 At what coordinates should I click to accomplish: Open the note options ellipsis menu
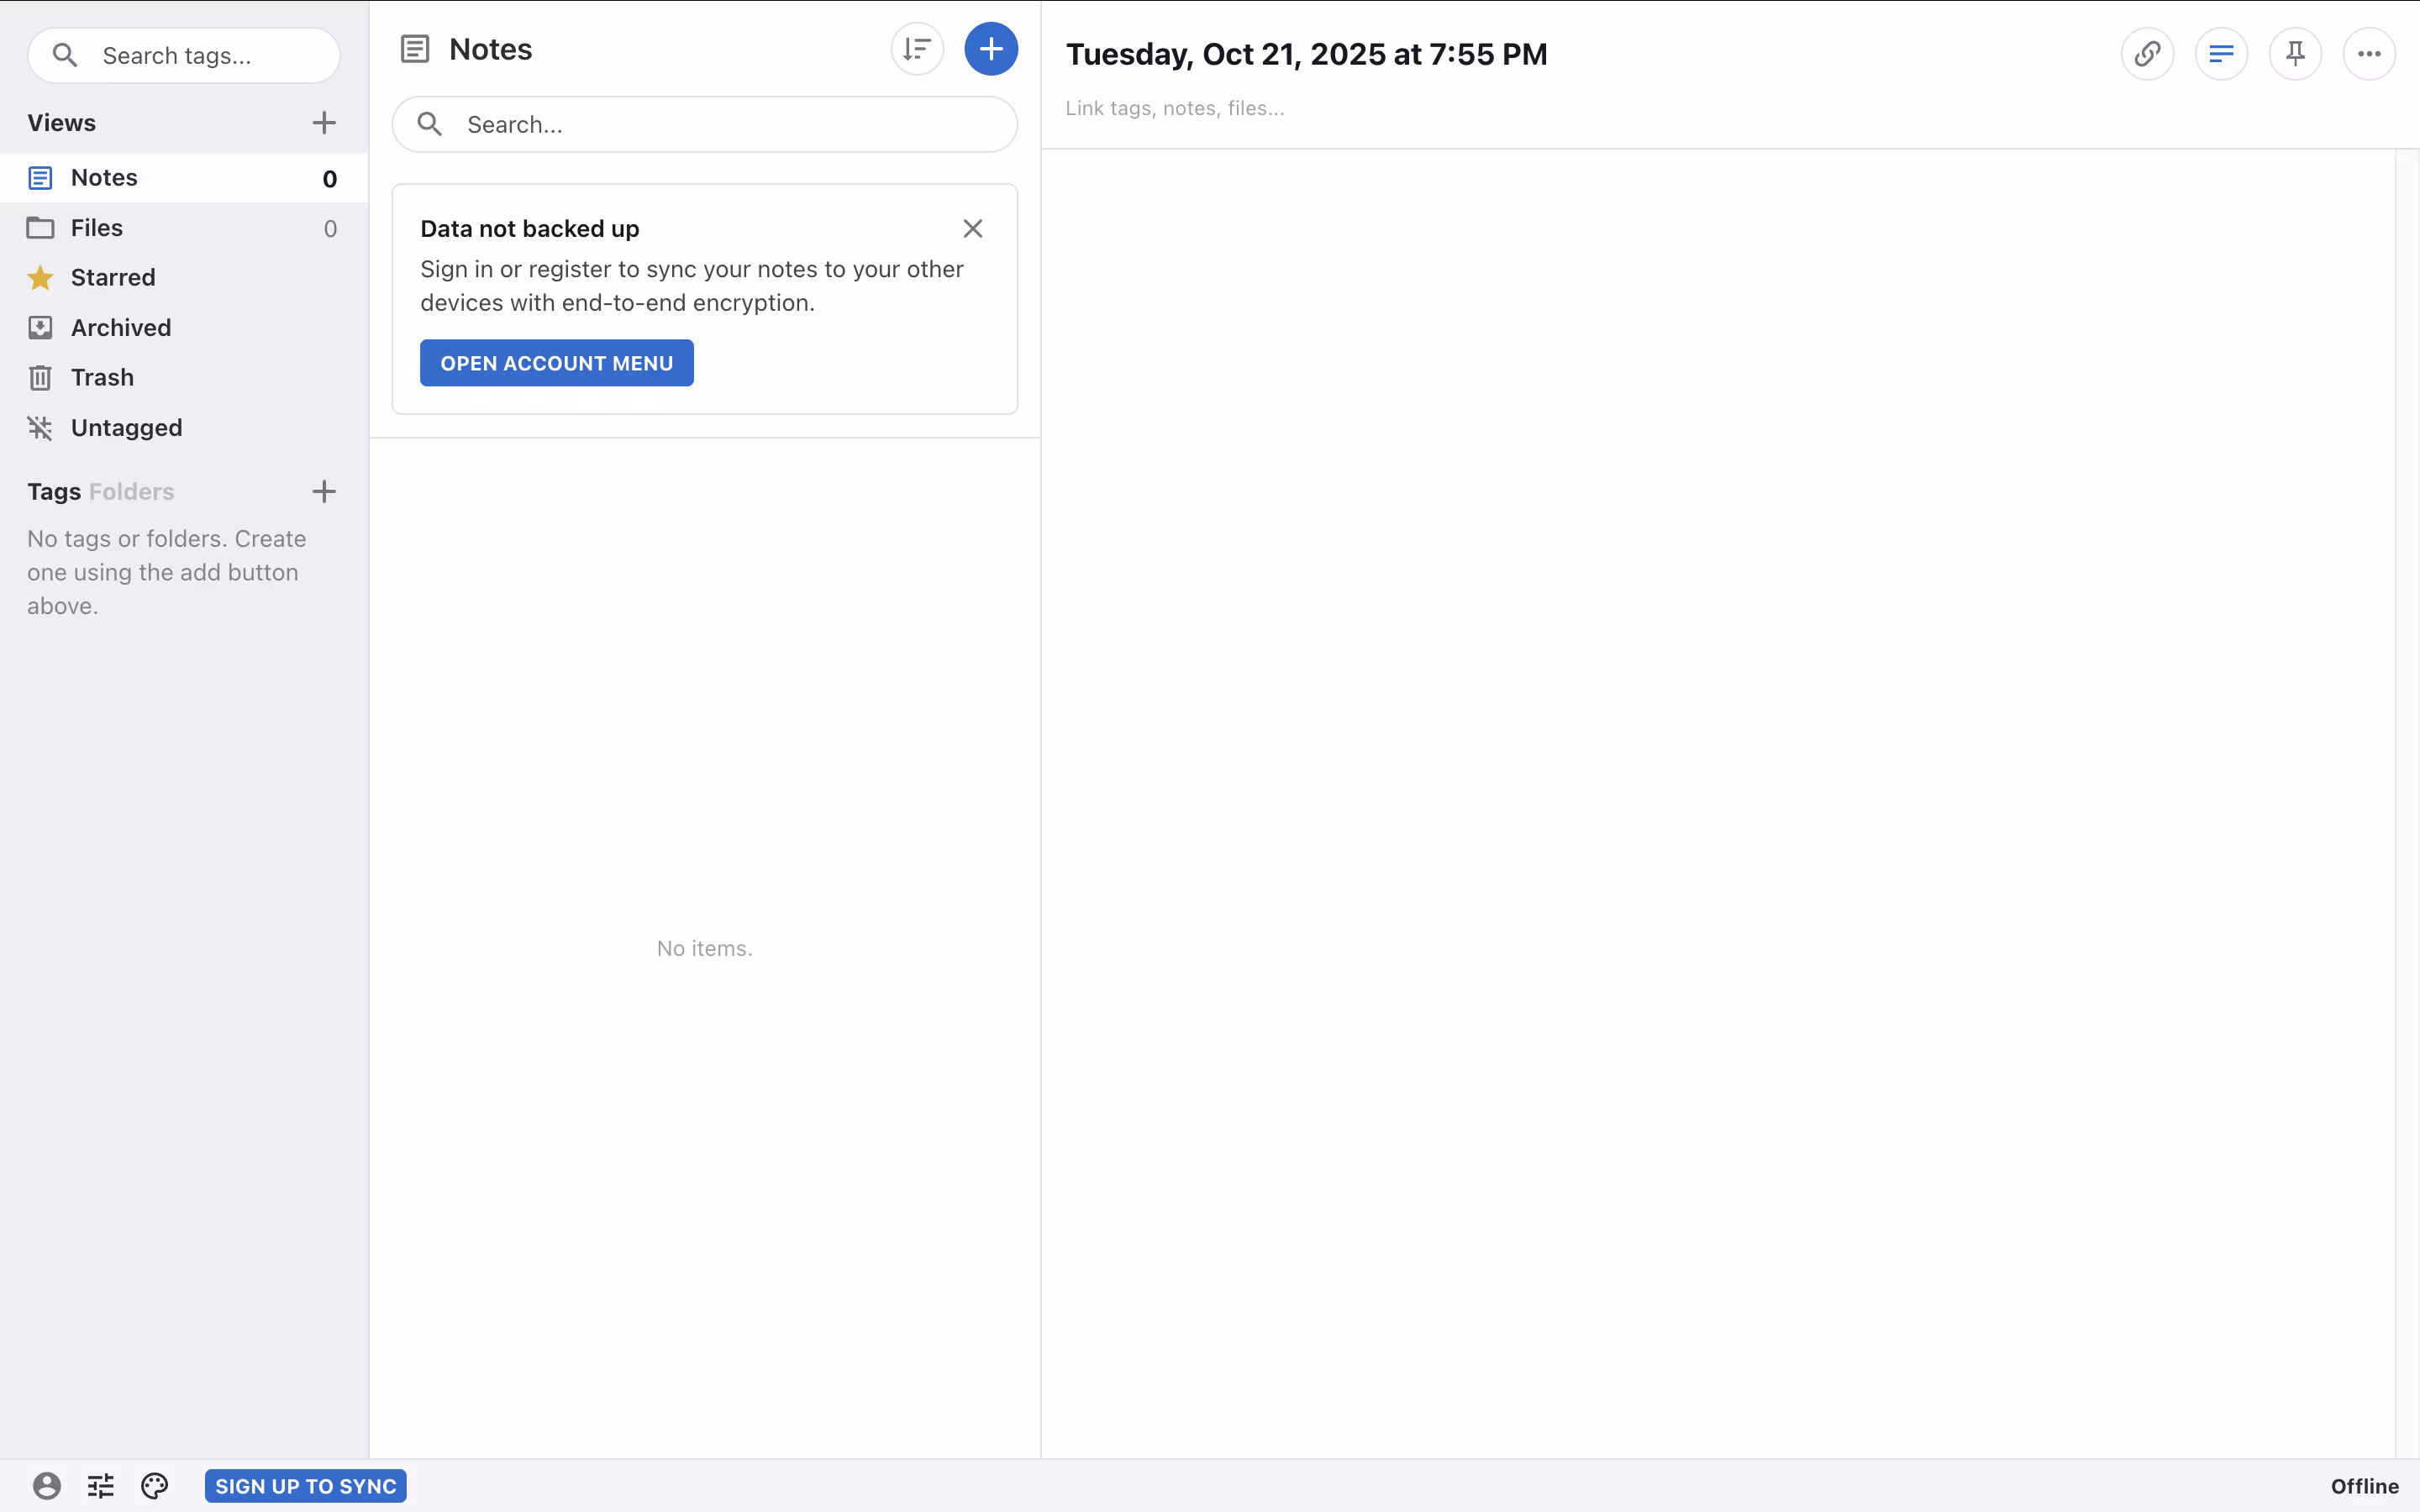coord(2369,54)
